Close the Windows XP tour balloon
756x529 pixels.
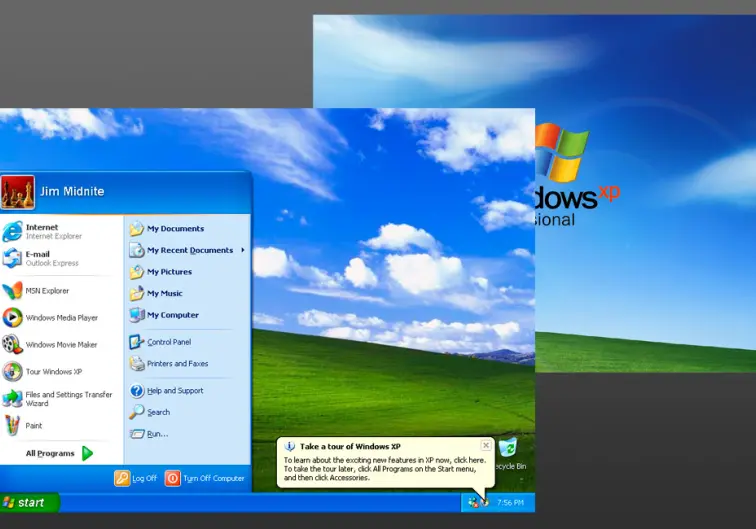click(x=486, y=446)
